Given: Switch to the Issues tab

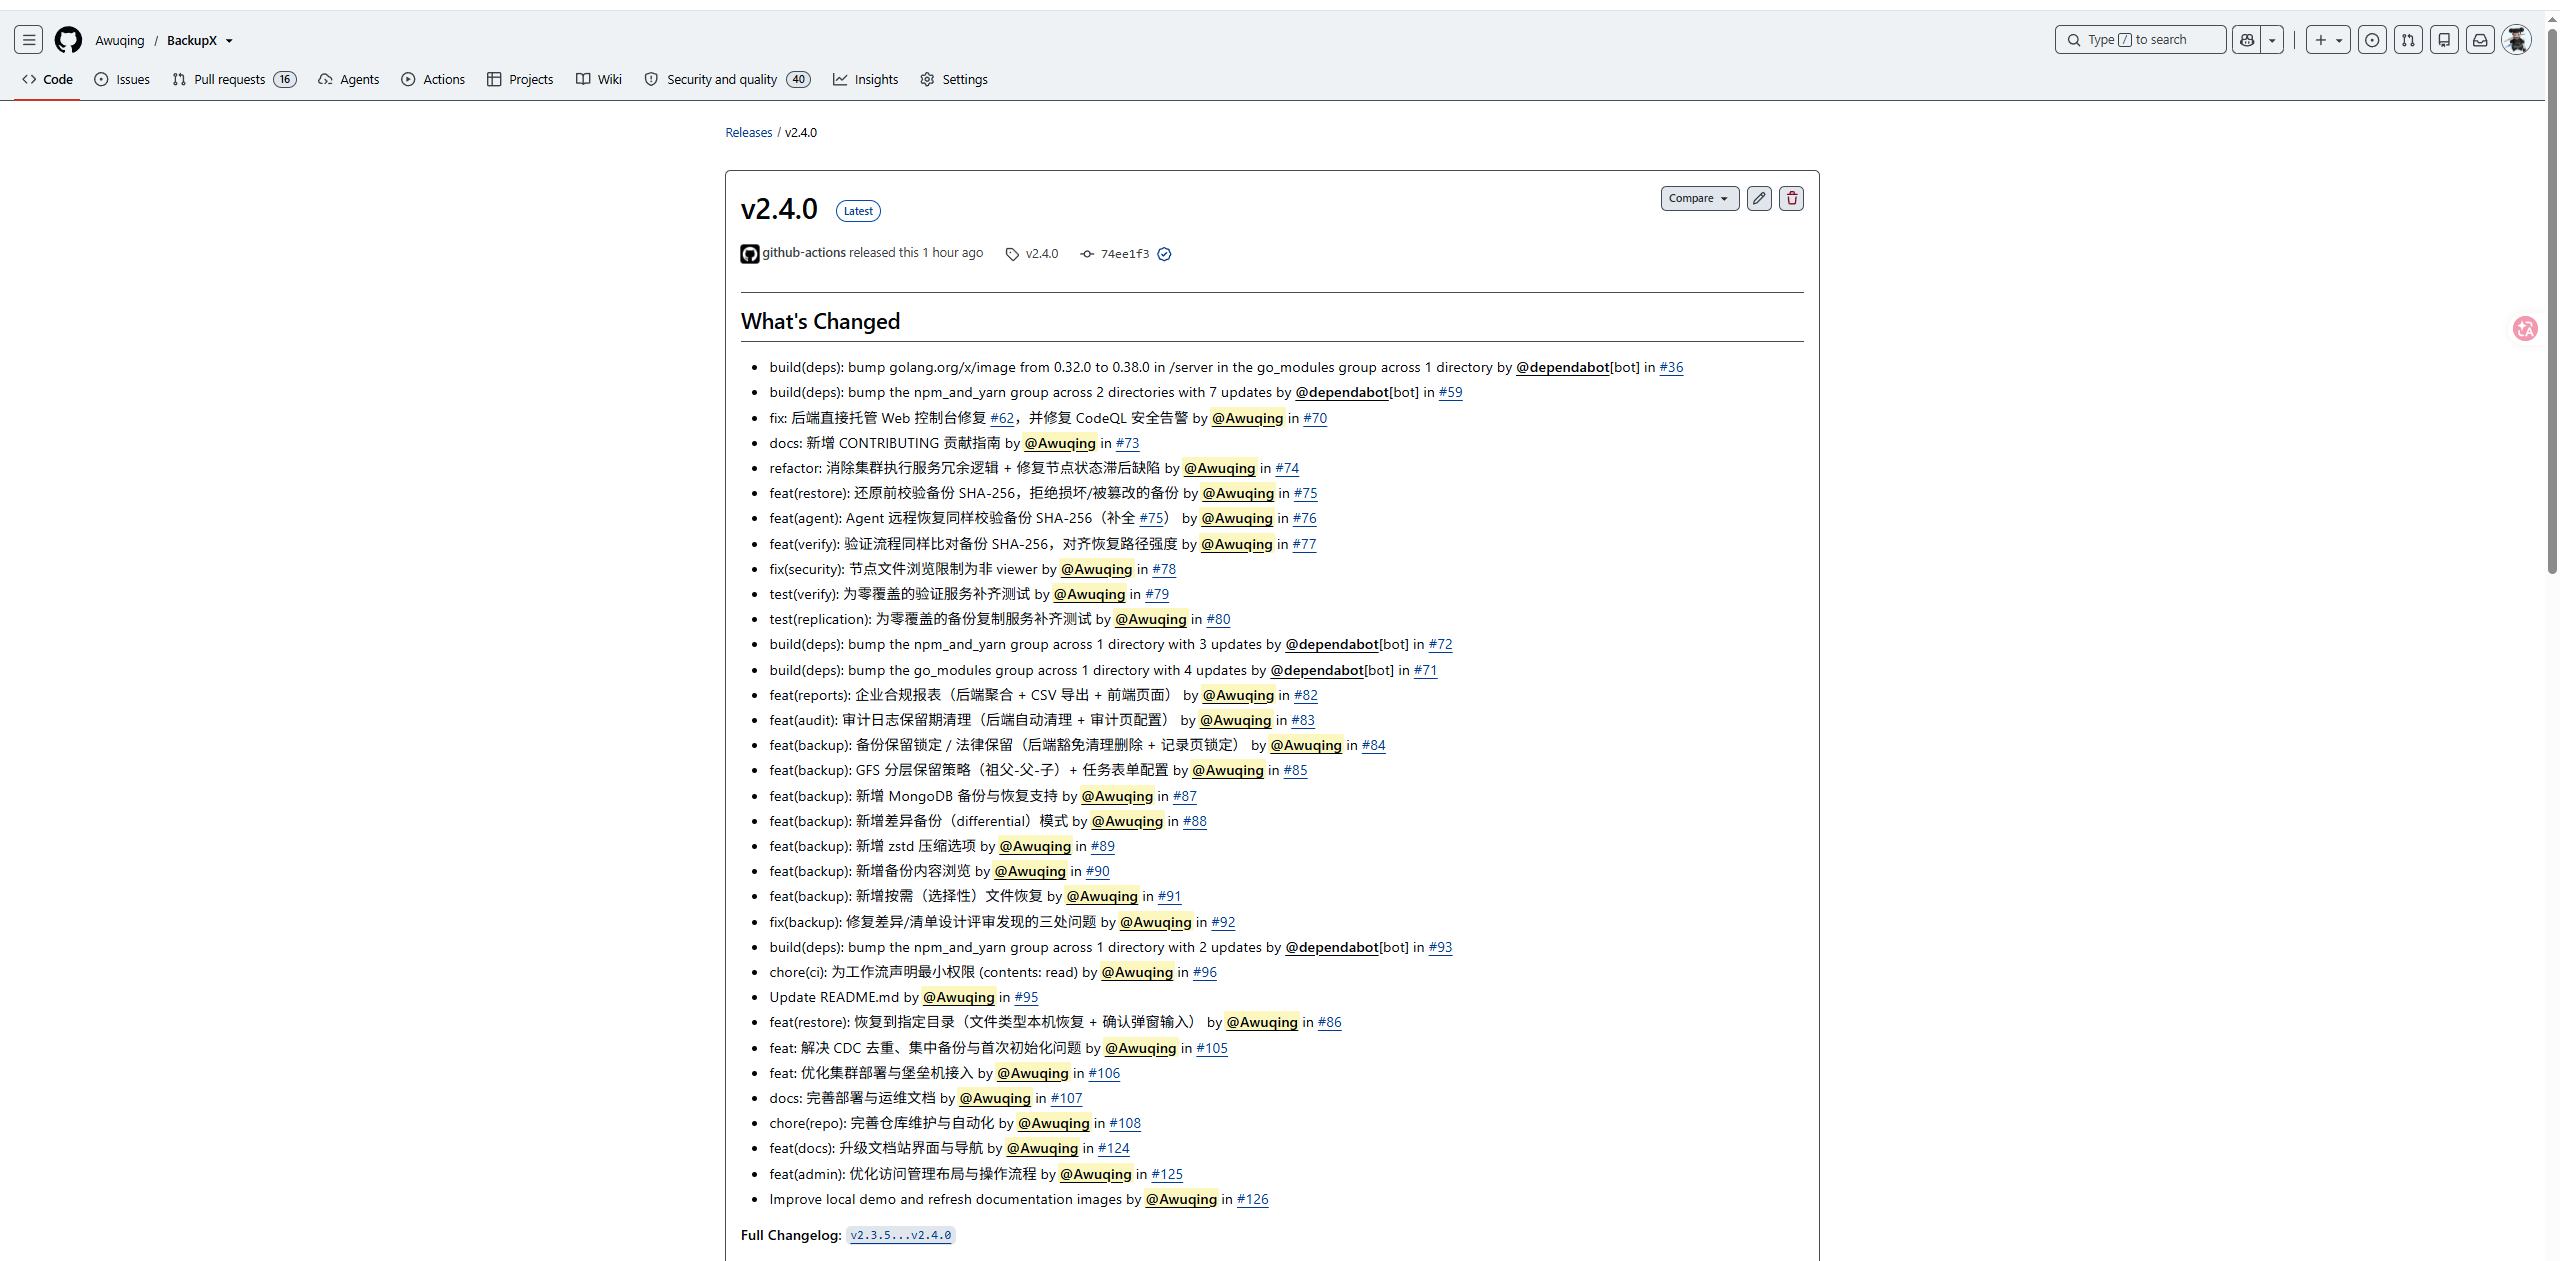Looking at the screenshot, I should click(x=122, y=79).
